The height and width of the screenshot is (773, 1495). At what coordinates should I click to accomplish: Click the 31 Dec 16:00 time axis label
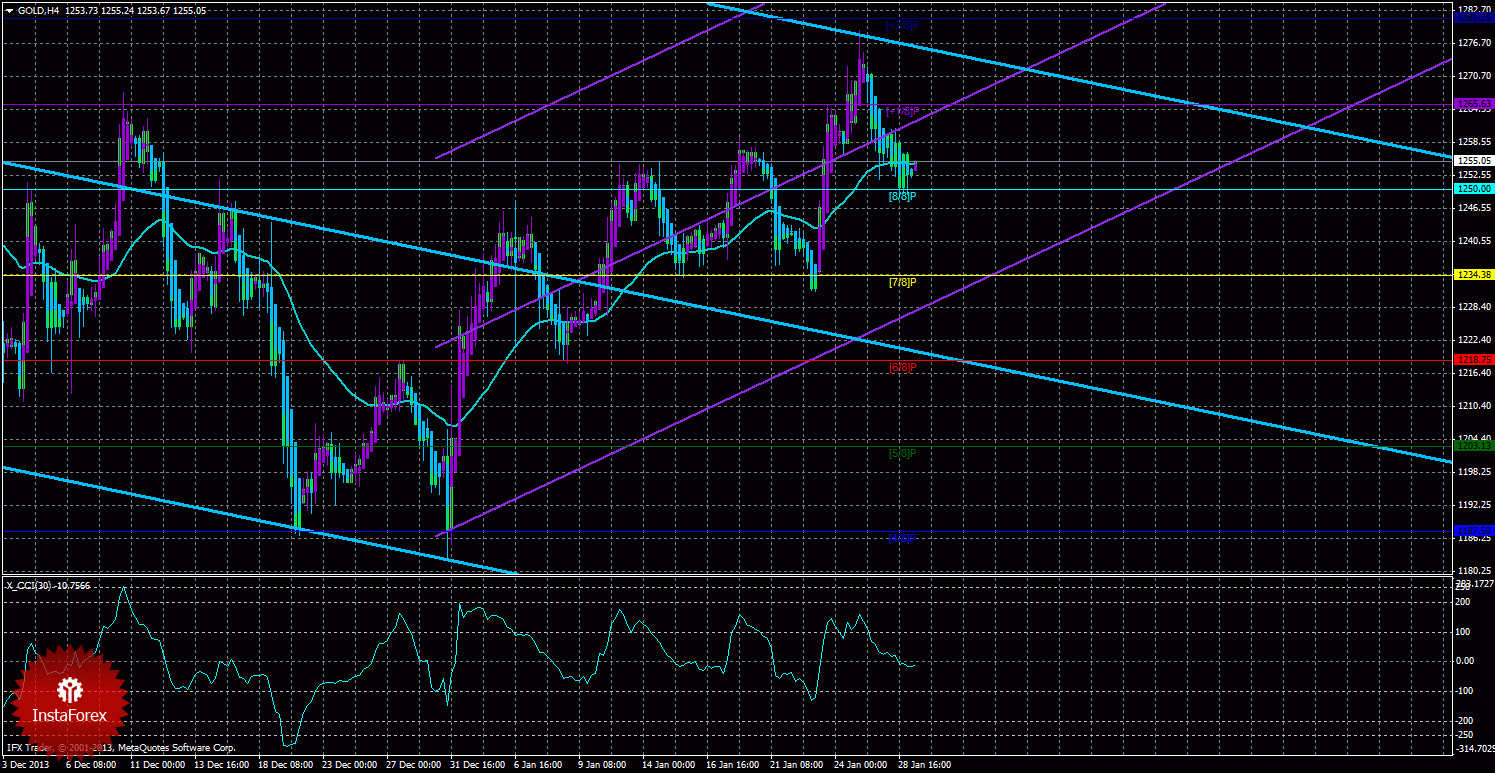pos(478,765)
